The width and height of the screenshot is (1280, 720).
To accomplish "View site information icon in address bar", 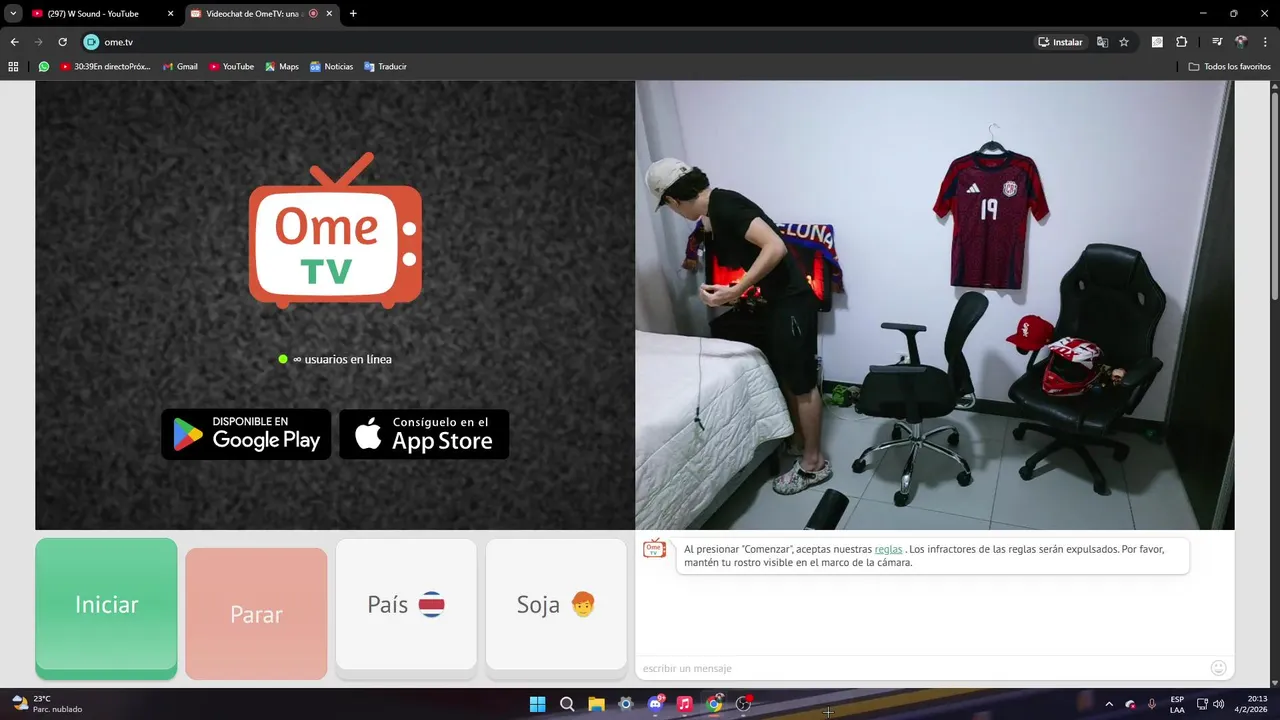I will (x=91, y=42).
